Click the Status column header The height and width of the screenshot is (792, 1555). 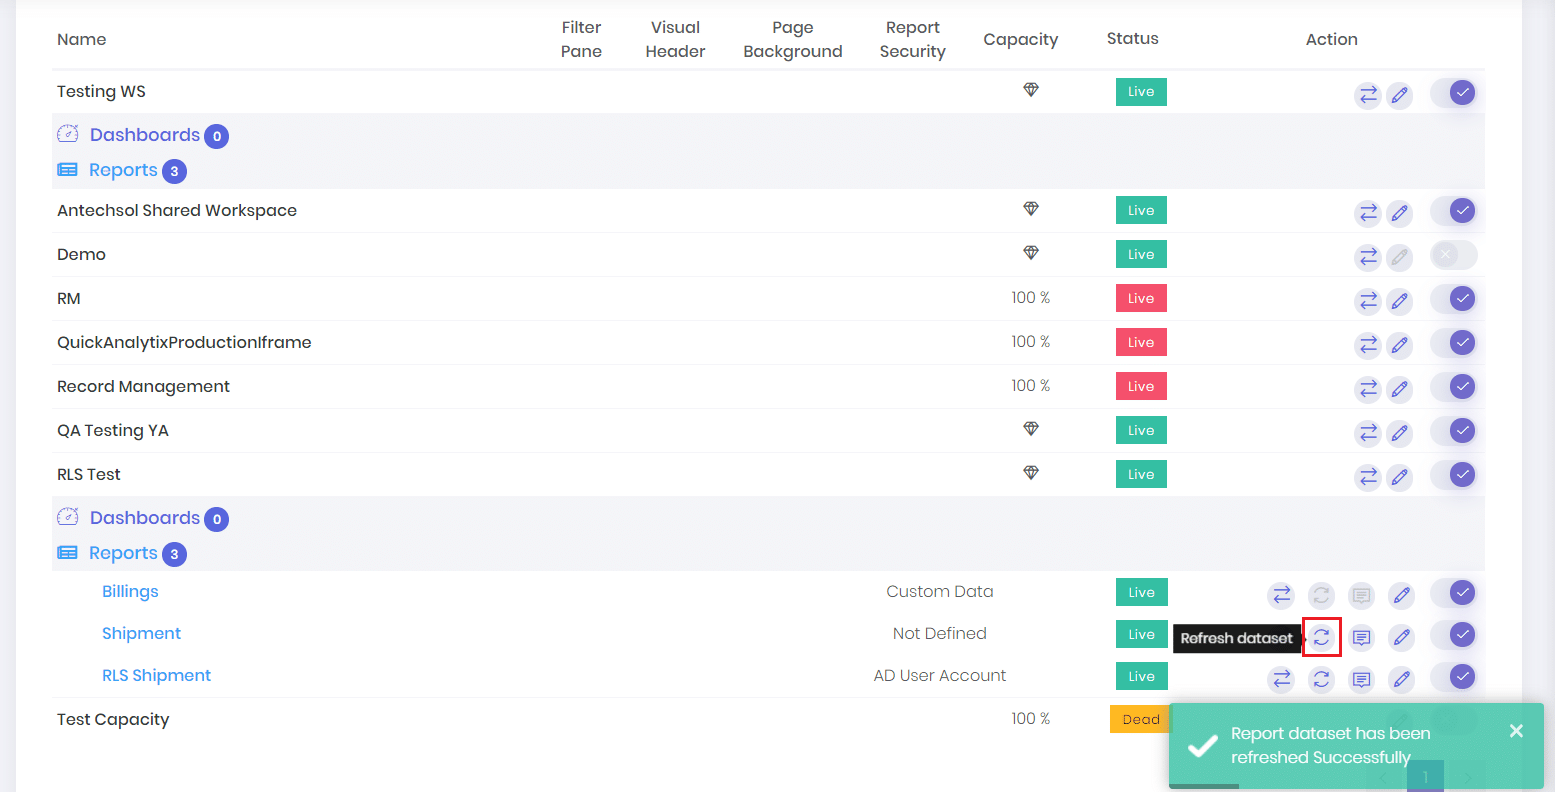(x=1132, y=38)
